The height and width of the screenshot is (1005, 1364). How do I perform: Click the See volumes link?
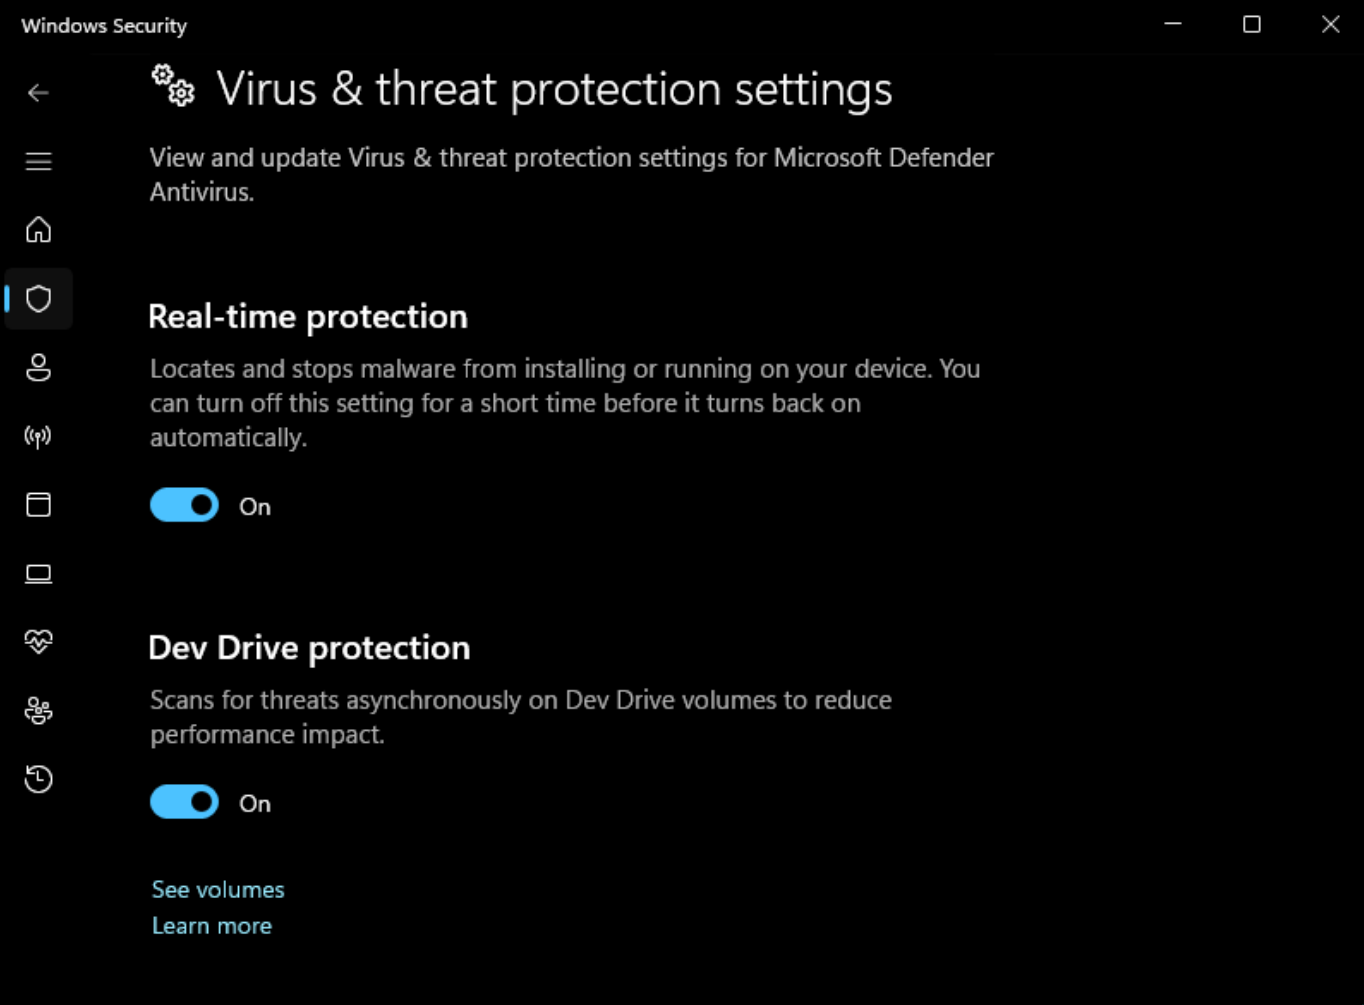pyautogui.click(x=218, y=889)
